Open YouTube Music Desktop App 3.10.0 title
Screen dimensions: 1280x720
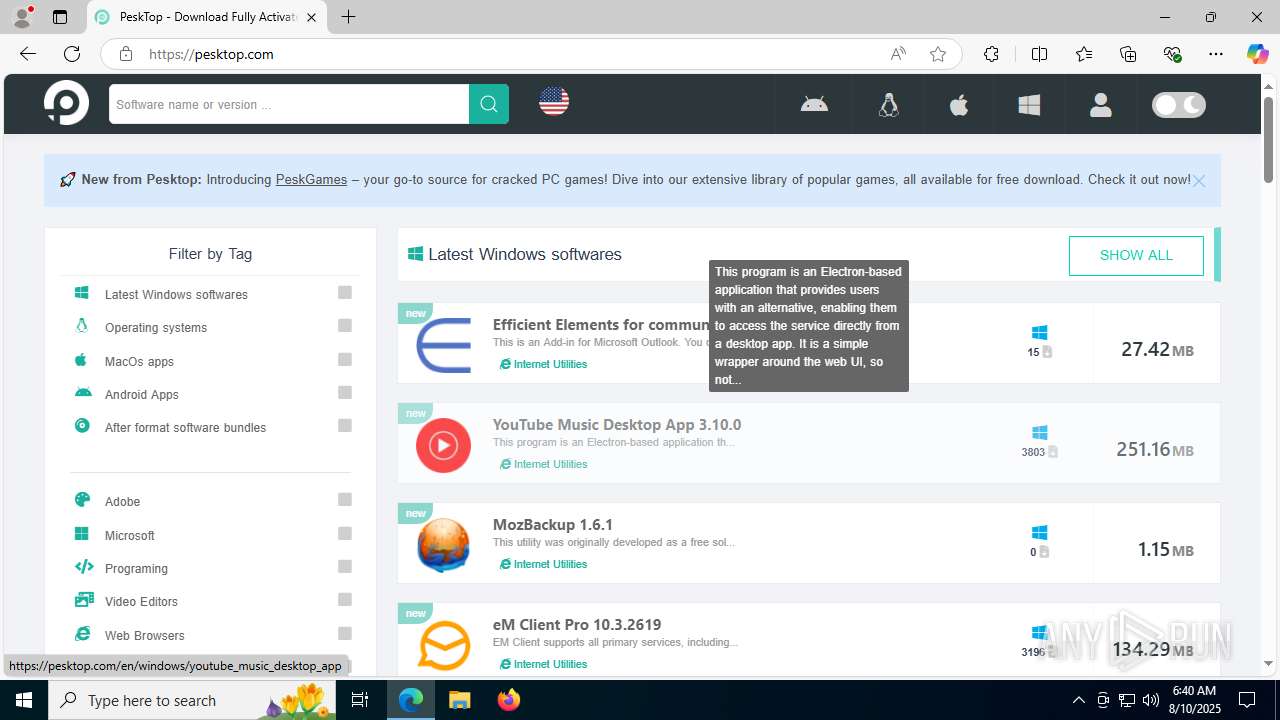pyautogui.click(x=617, y=424)
